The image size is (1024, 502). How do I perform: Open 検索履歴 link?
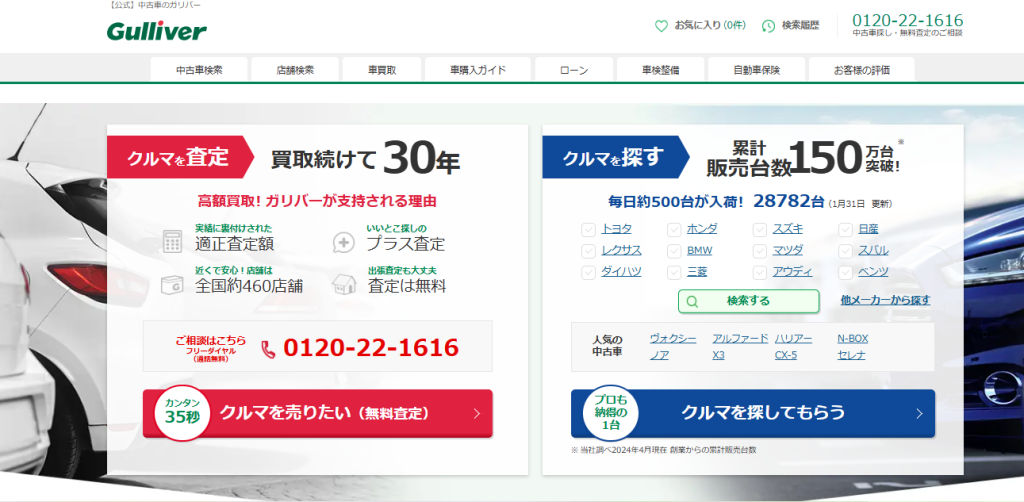[x=800, y=25]
